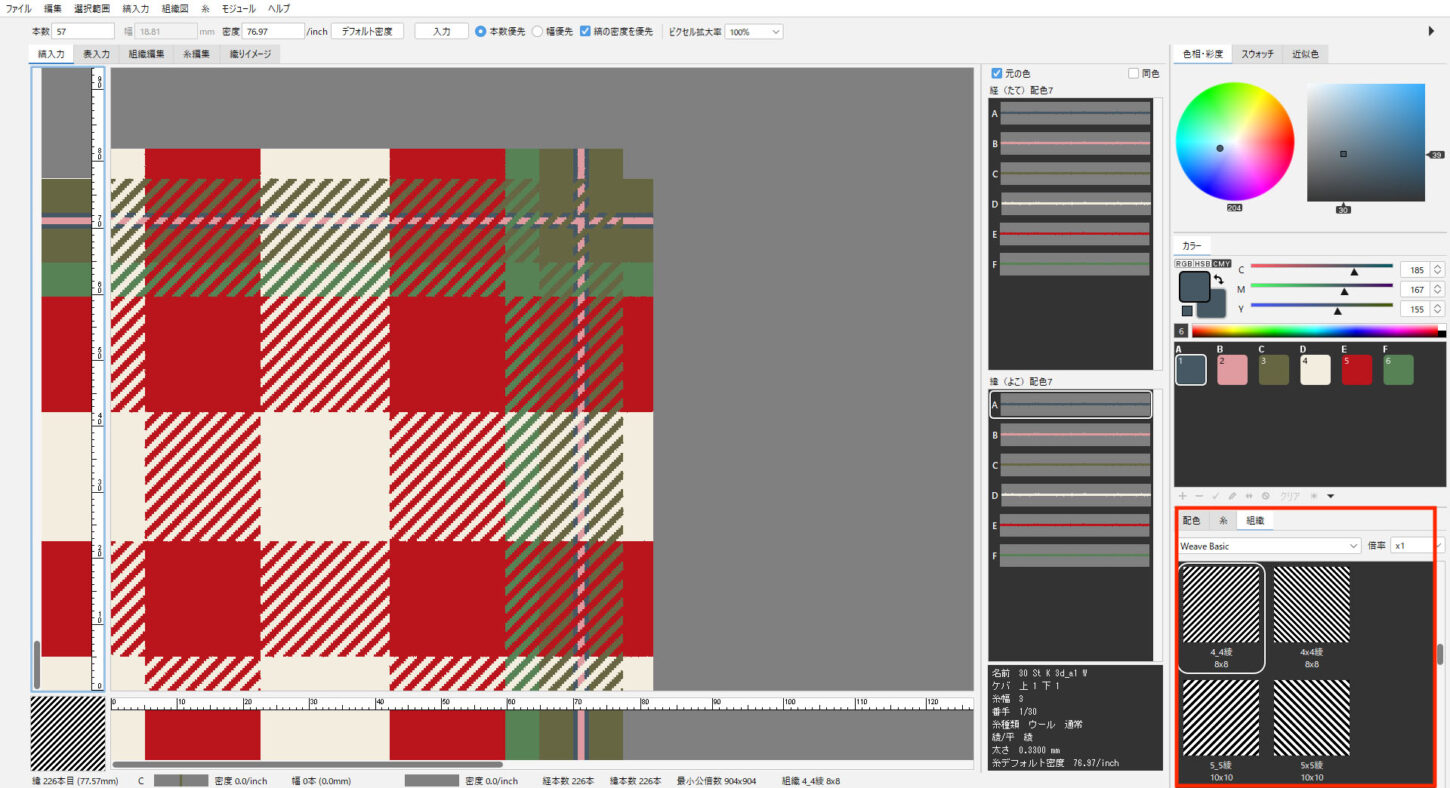Open the Weave Basic dropdown
The width and height of the screenshot is (1450, 788).
click(1268, 546)
